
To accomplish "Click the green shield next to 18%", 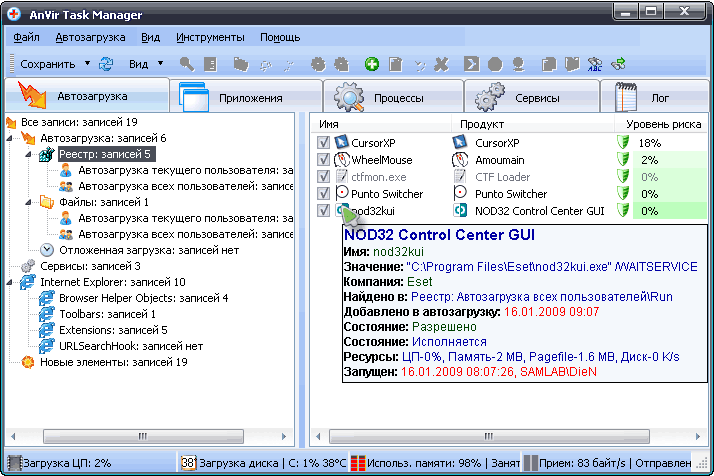I will (623, 142).
